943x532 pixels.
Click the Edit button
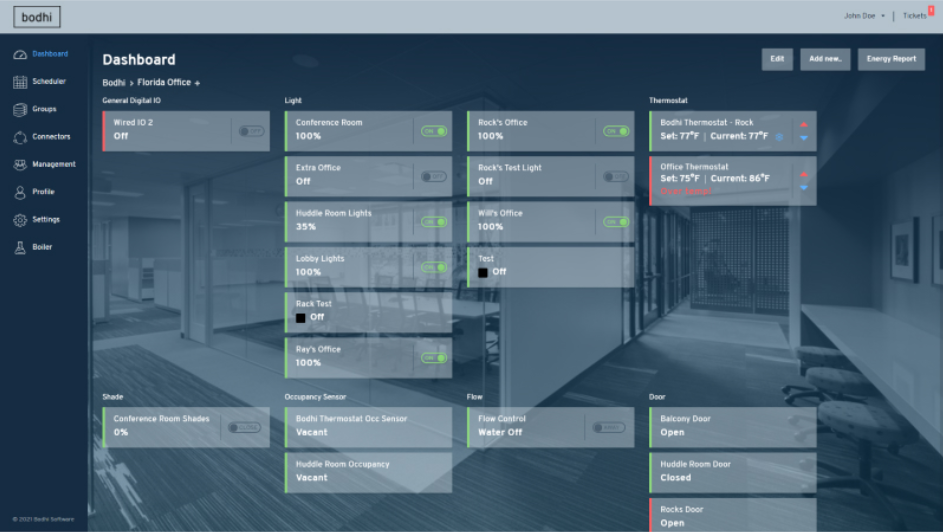pos(777,59)
